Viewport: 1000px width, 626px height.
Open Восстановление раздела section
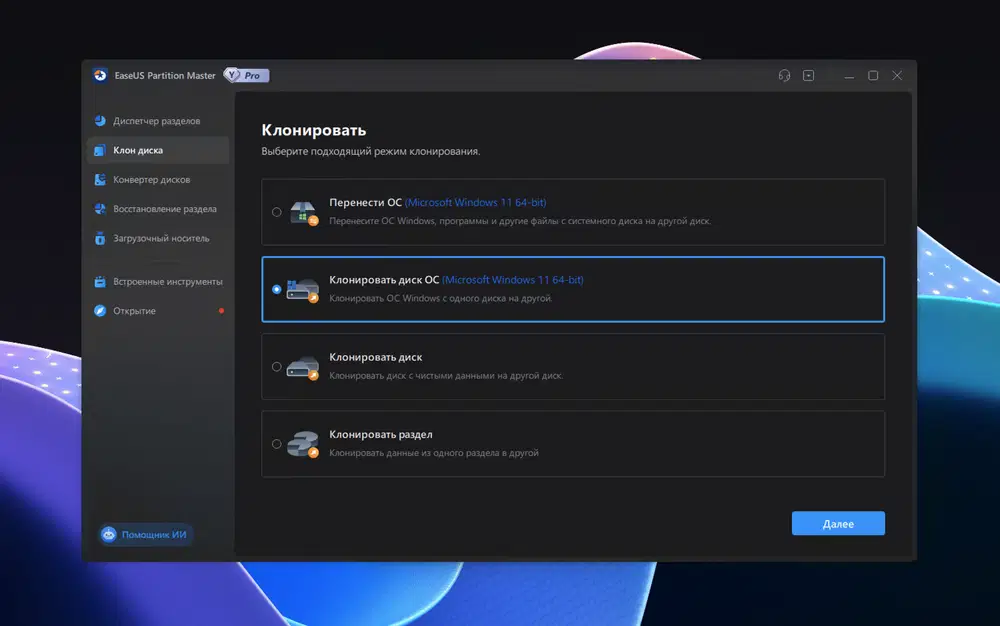[158, 209]
